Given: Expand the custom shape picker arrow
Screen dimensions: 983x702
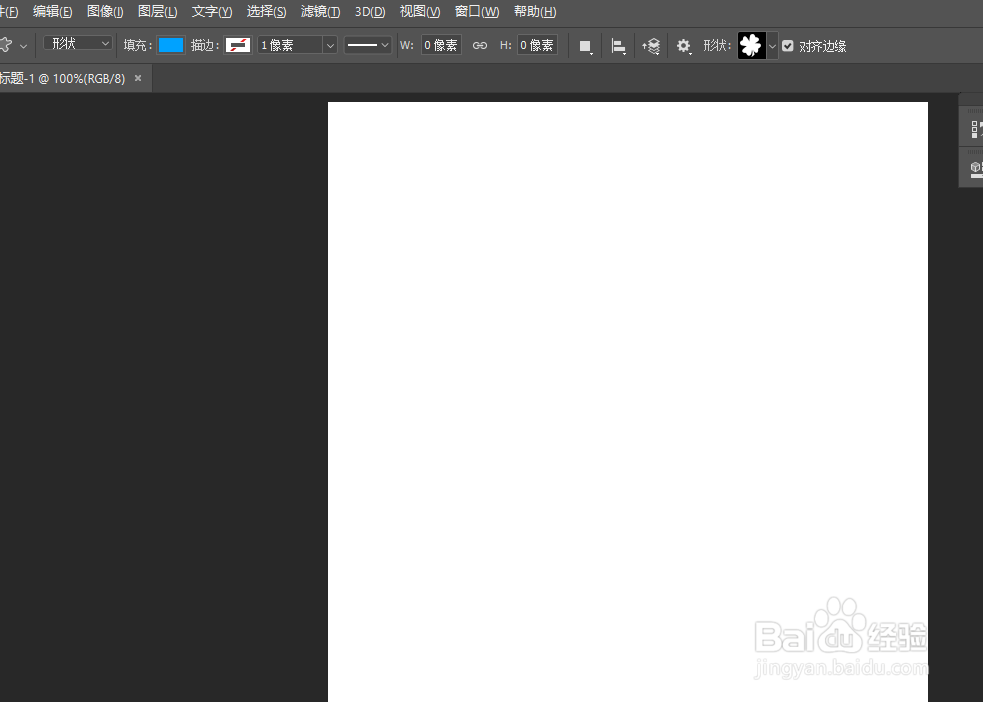Looking at the screenshot, I should [772, 46].
